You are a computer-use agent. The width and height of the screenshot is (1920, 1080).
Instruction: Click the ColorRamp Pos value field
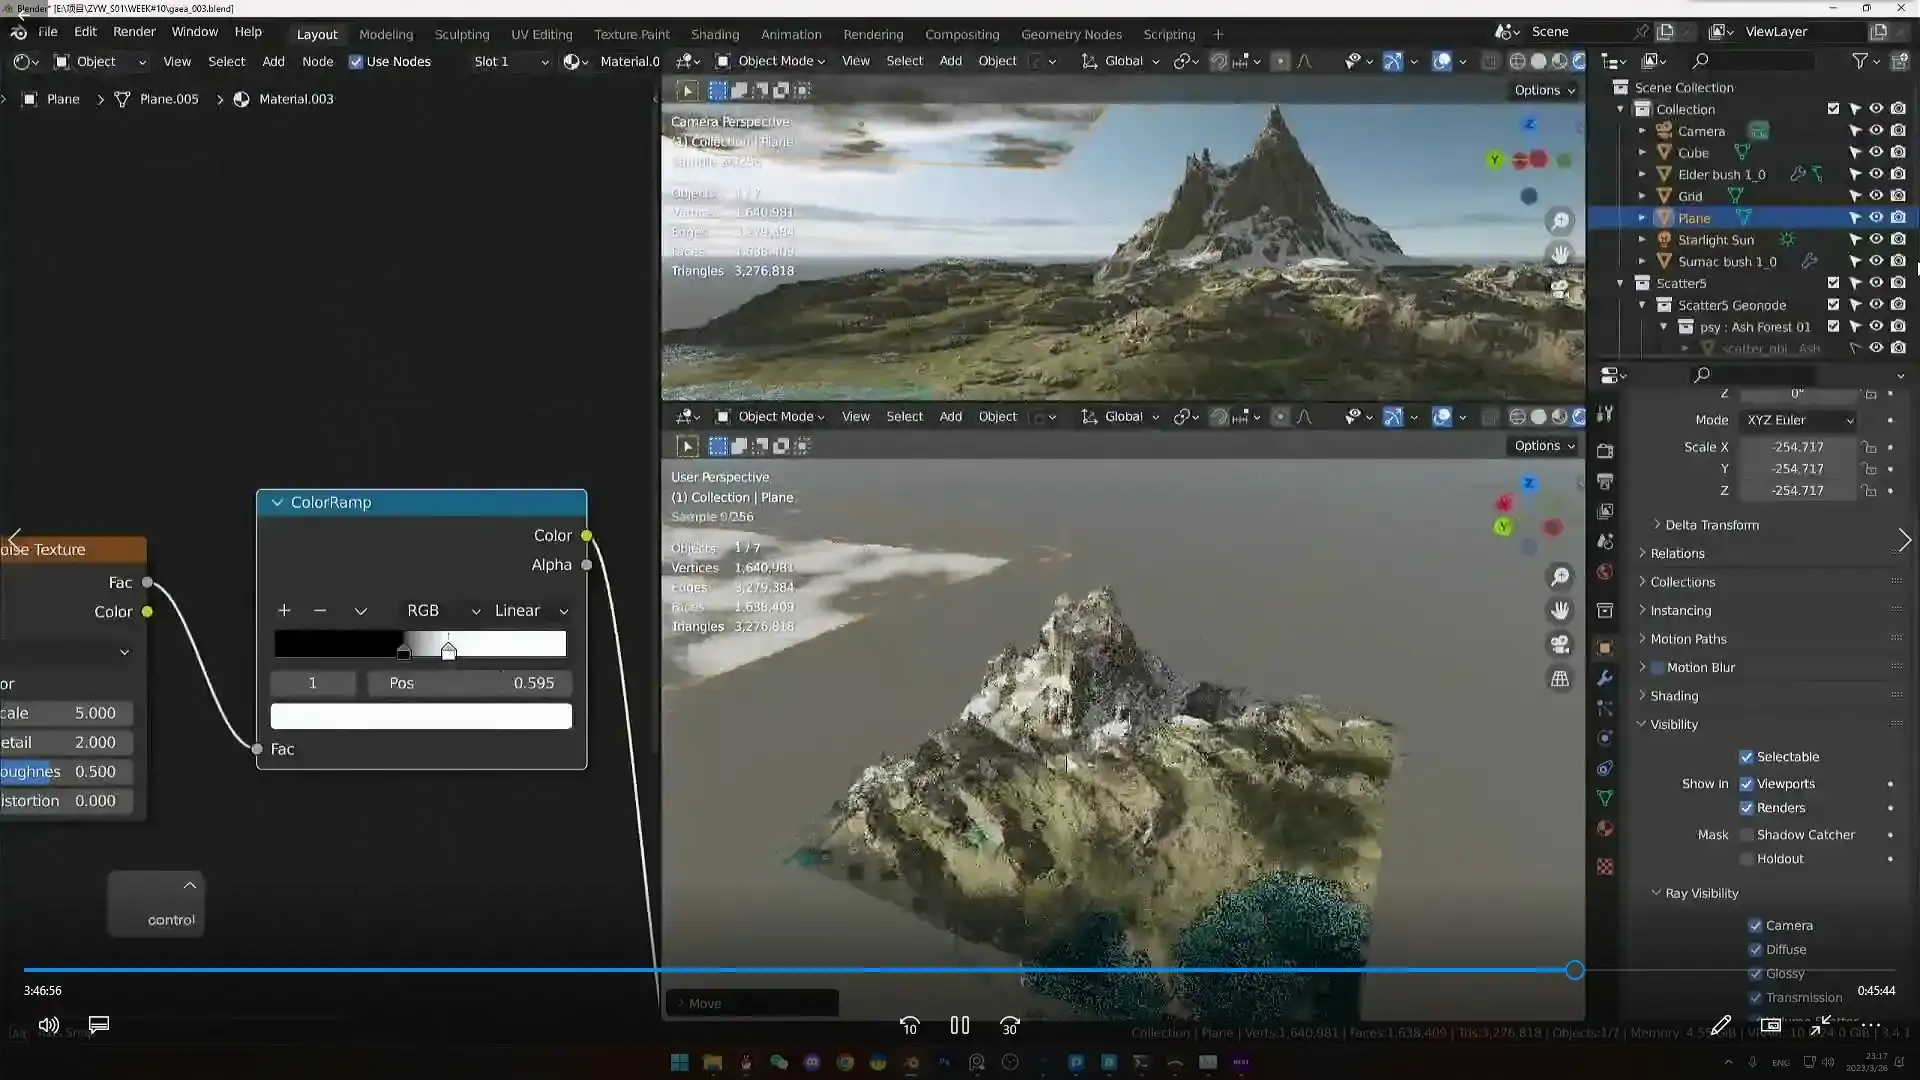tap(470, 683)
